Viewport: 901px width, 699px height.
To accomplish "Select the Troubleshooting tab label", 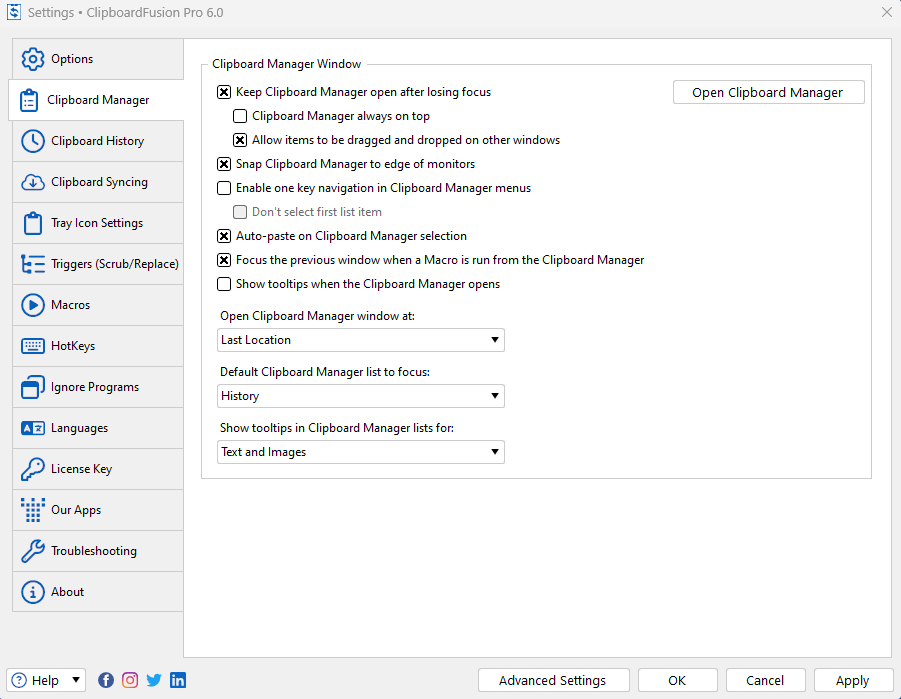I will pos(94,551).
